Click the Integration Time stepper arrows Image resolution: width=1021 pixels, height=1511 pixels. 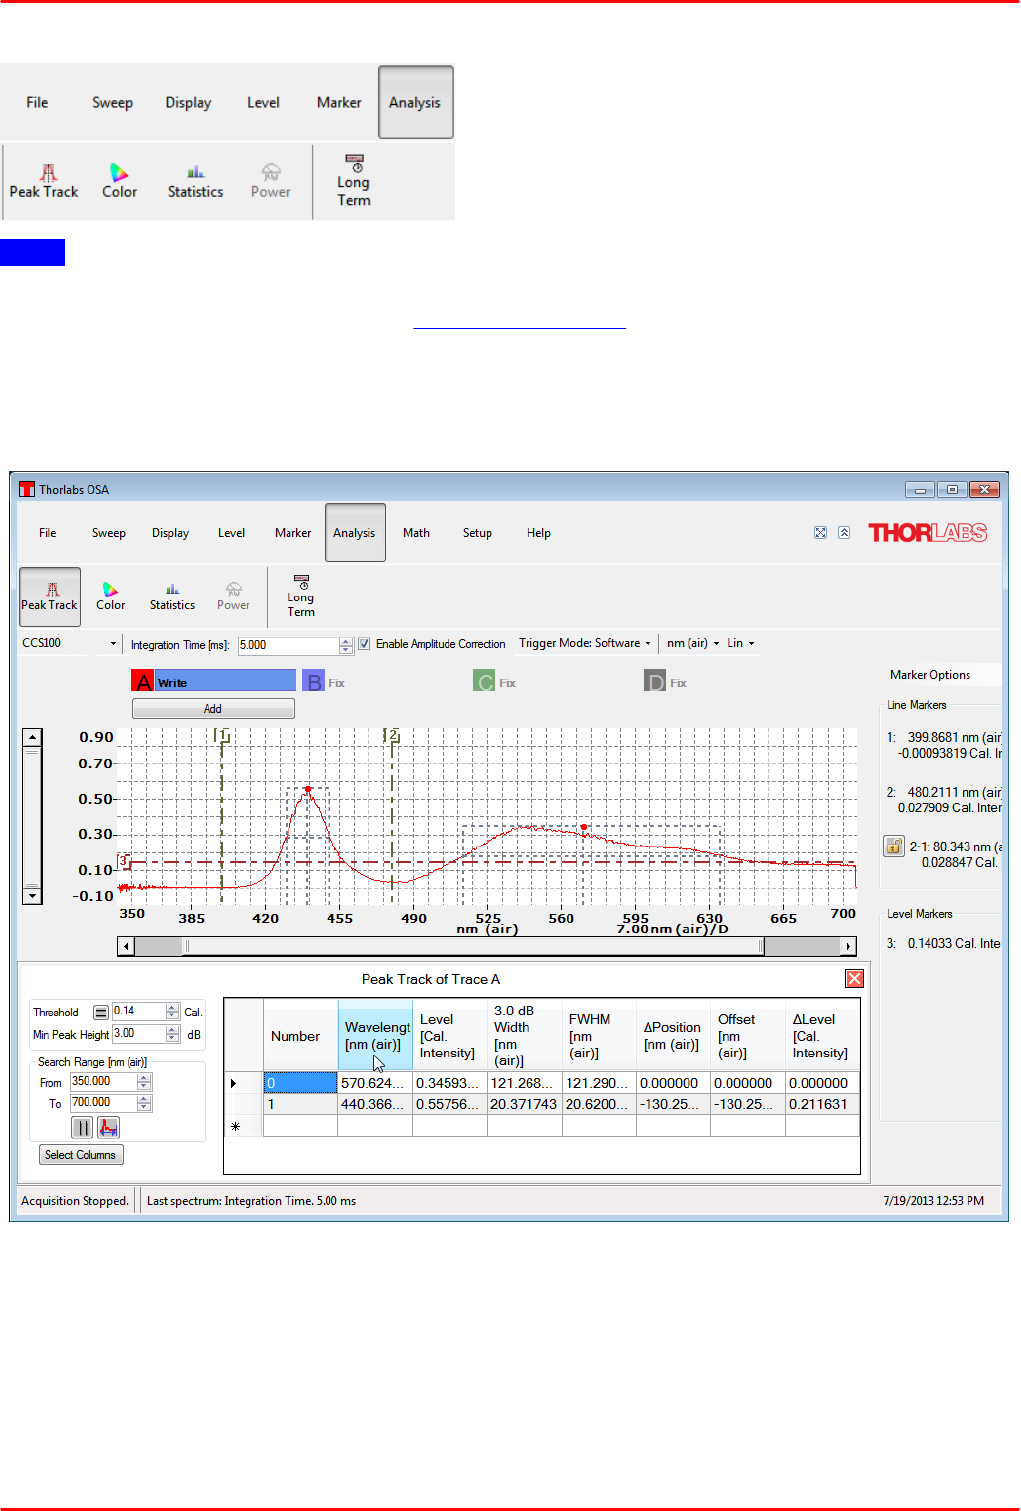[x=346, y=645]
